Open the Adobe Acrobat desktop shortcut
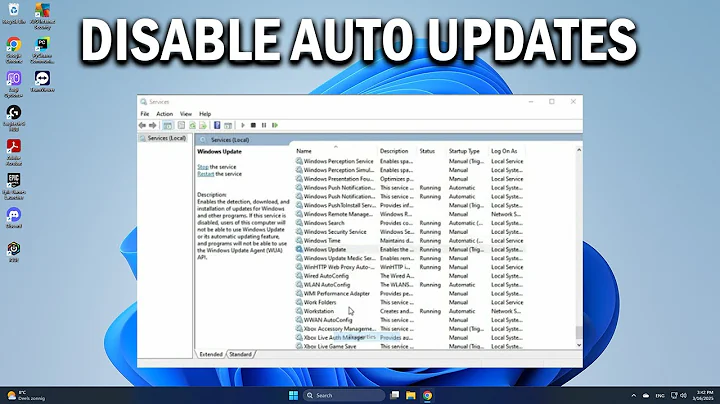This screenshot has width=720, height=404. (x=14, y=152)
